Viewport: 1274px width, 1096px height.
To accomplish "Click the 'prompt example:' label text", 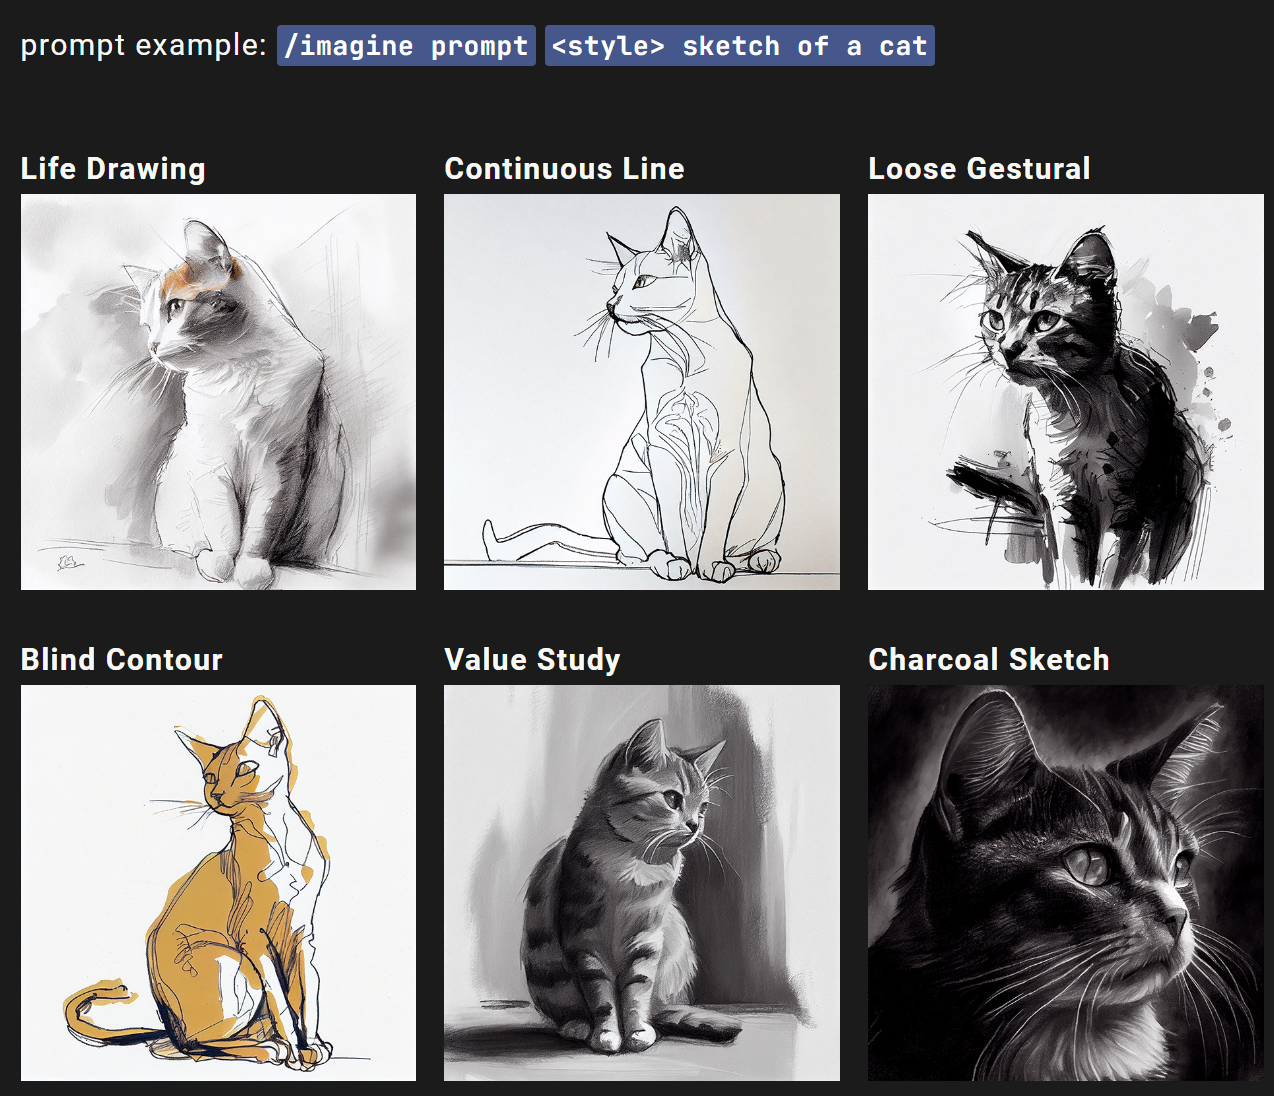I will 143,45.
